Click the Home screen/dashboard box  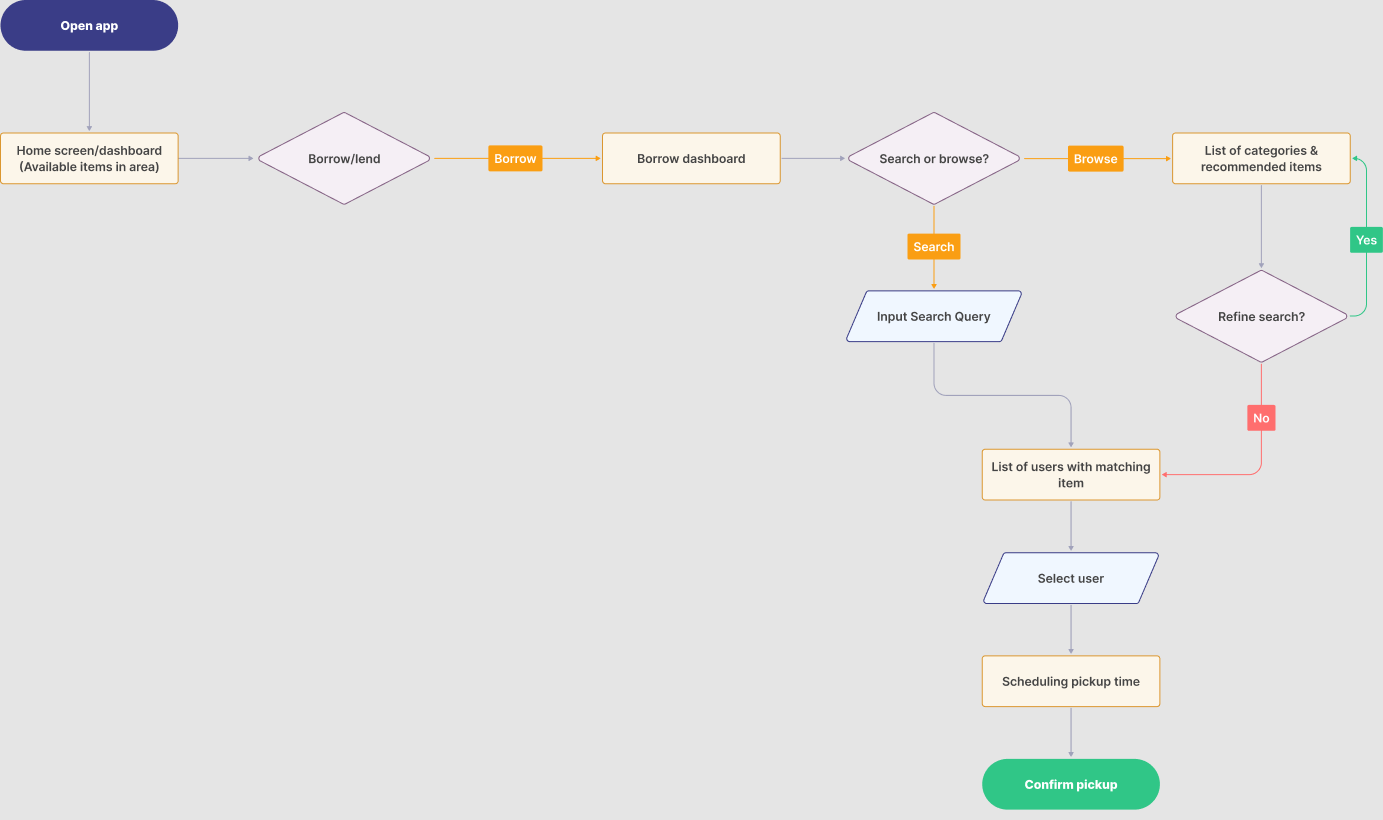(x=89, y=159)
